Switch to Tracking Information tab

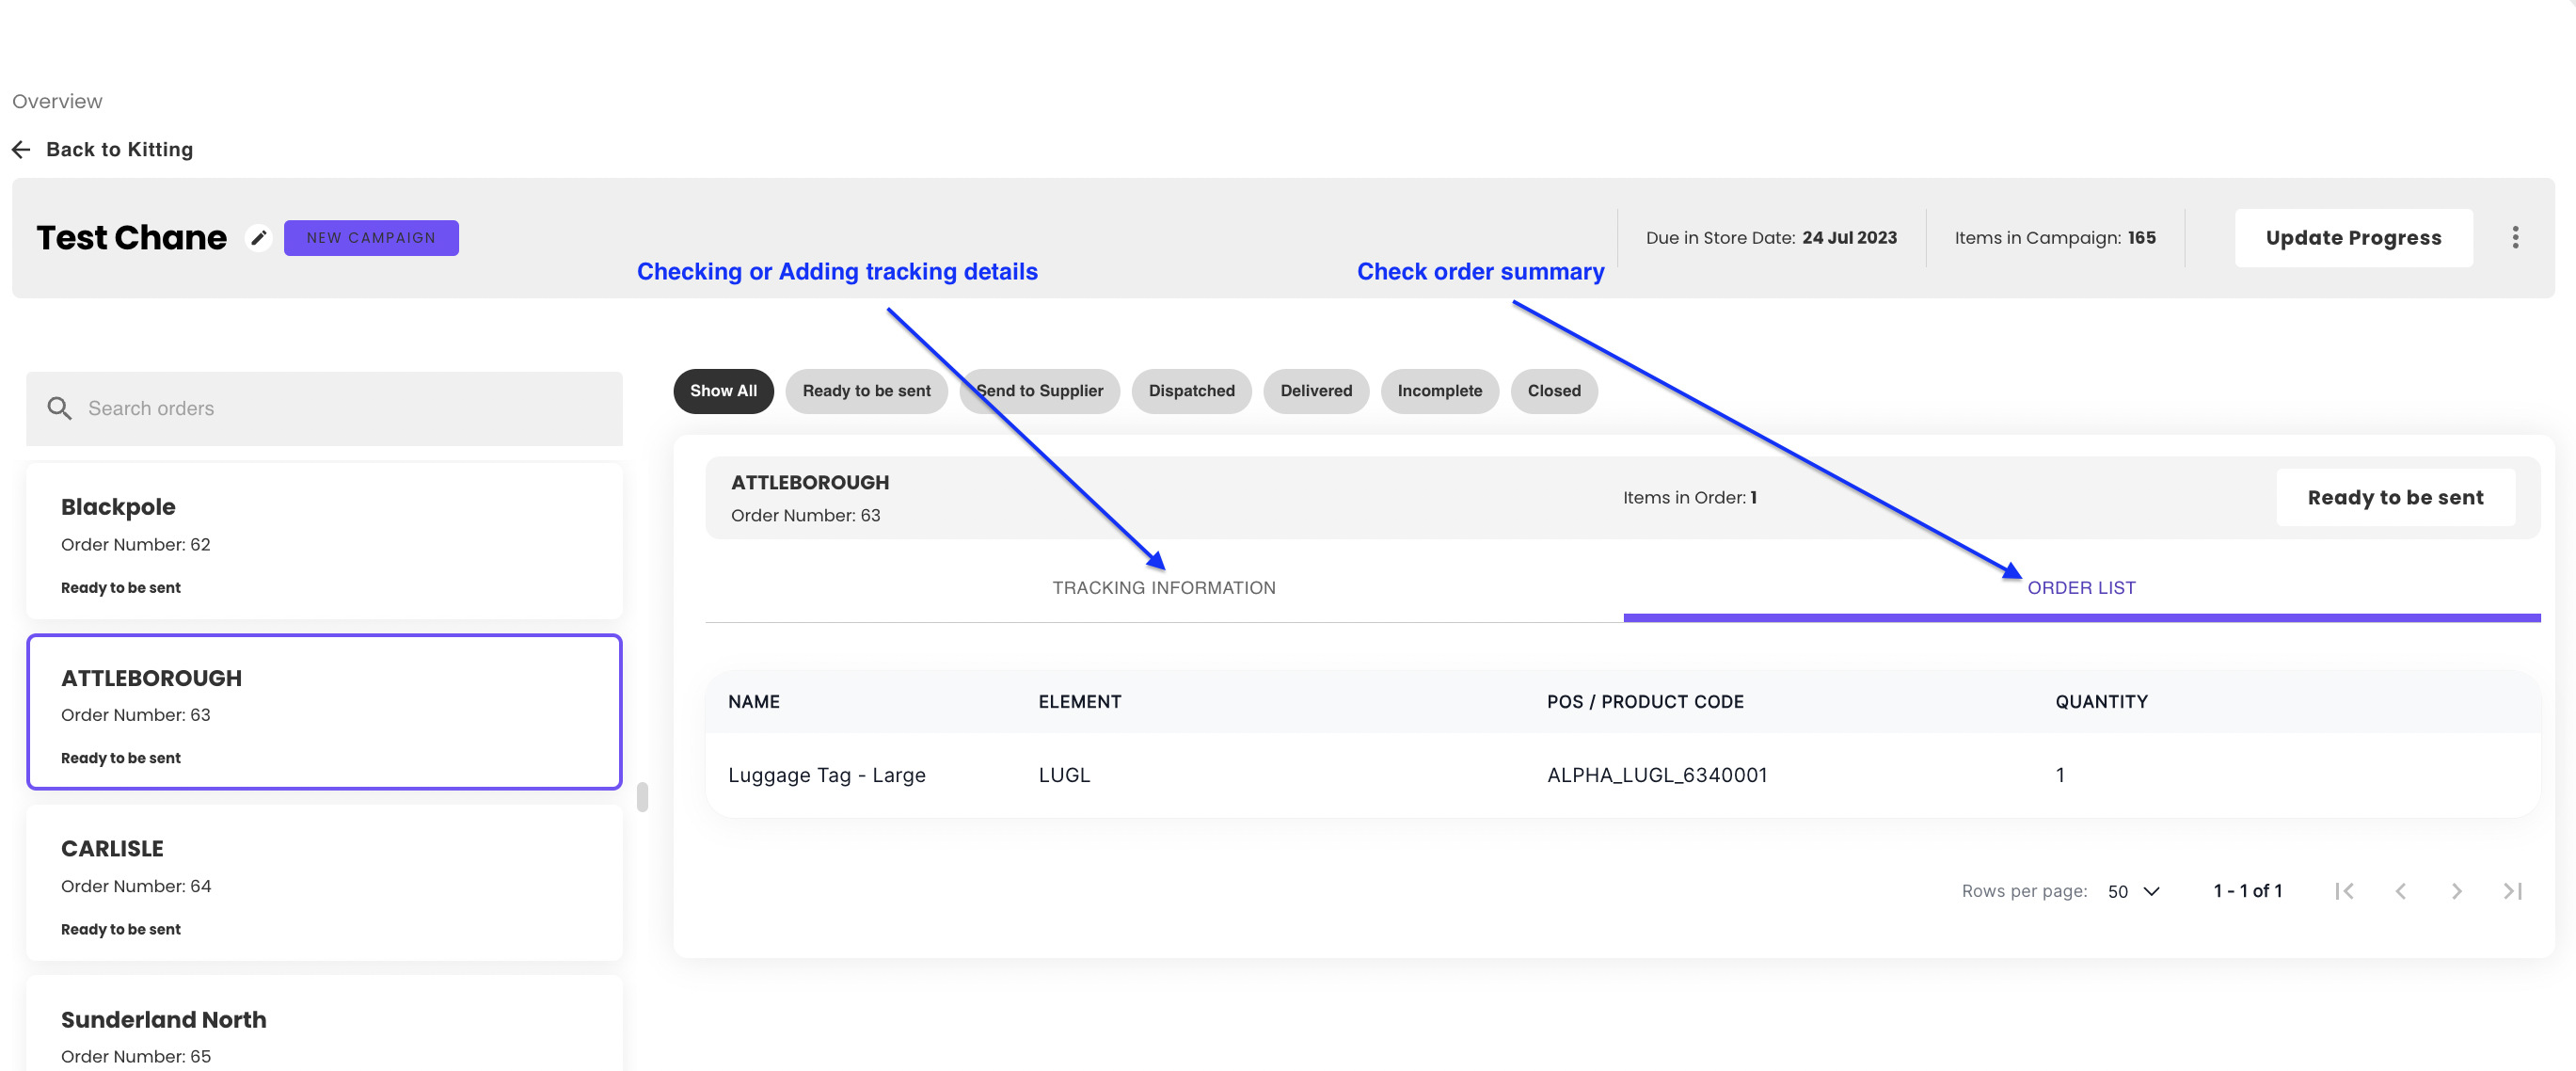click(x=1163, y=588)
